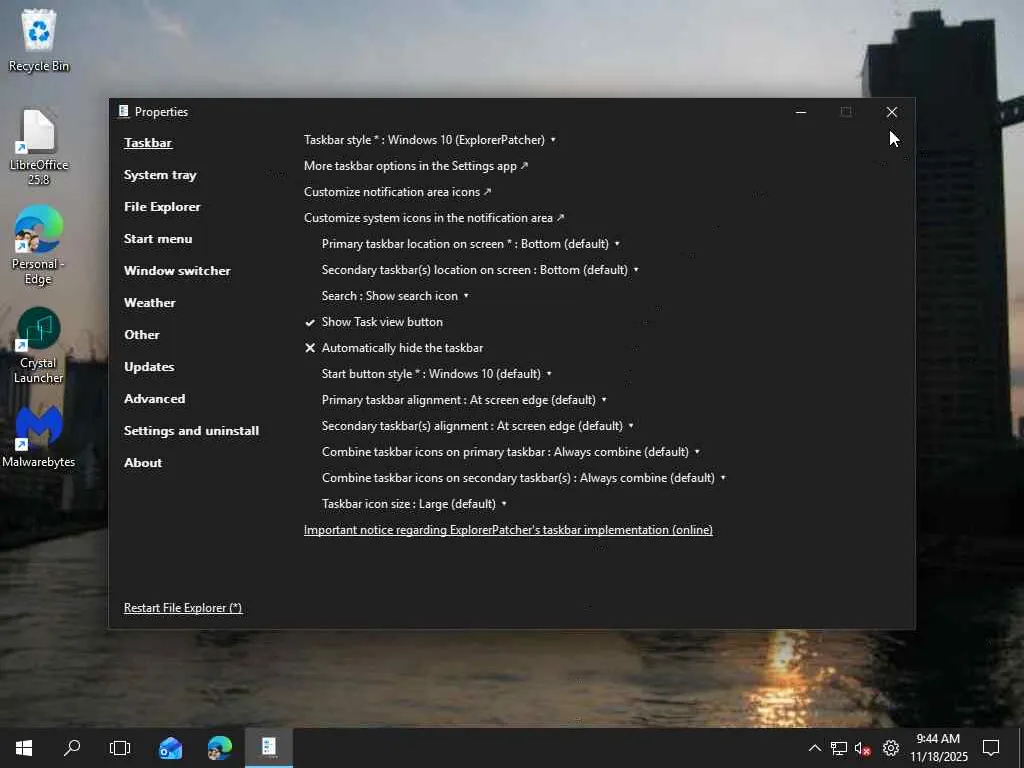Show hidden system tray icons
This screenshot has width=1024, height=768.
[x=814, y=748]
